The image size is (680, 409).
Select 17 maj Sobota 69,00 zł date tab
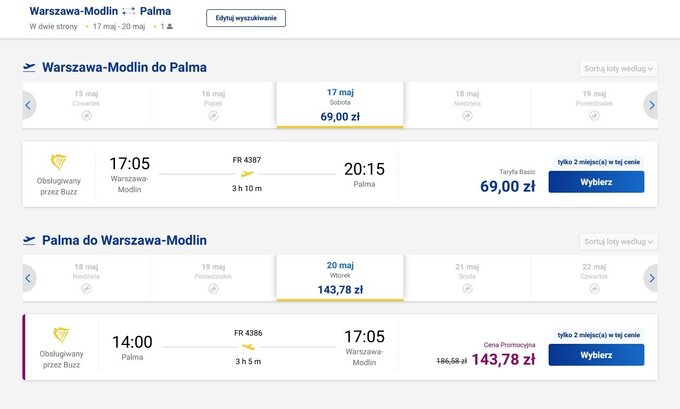point(340,105)
